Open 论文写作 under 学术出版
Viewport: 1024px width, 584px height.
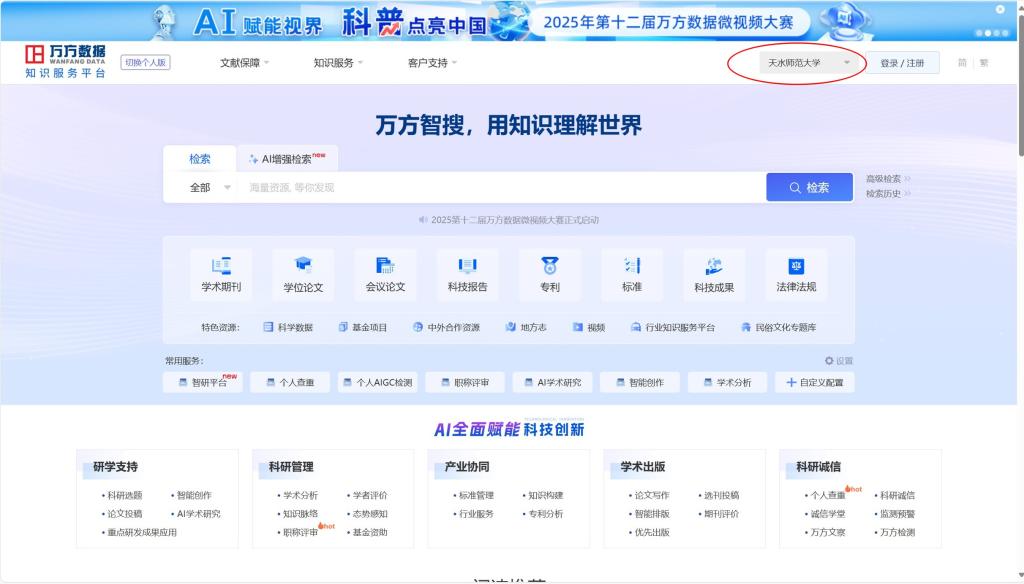click(651, 495)
